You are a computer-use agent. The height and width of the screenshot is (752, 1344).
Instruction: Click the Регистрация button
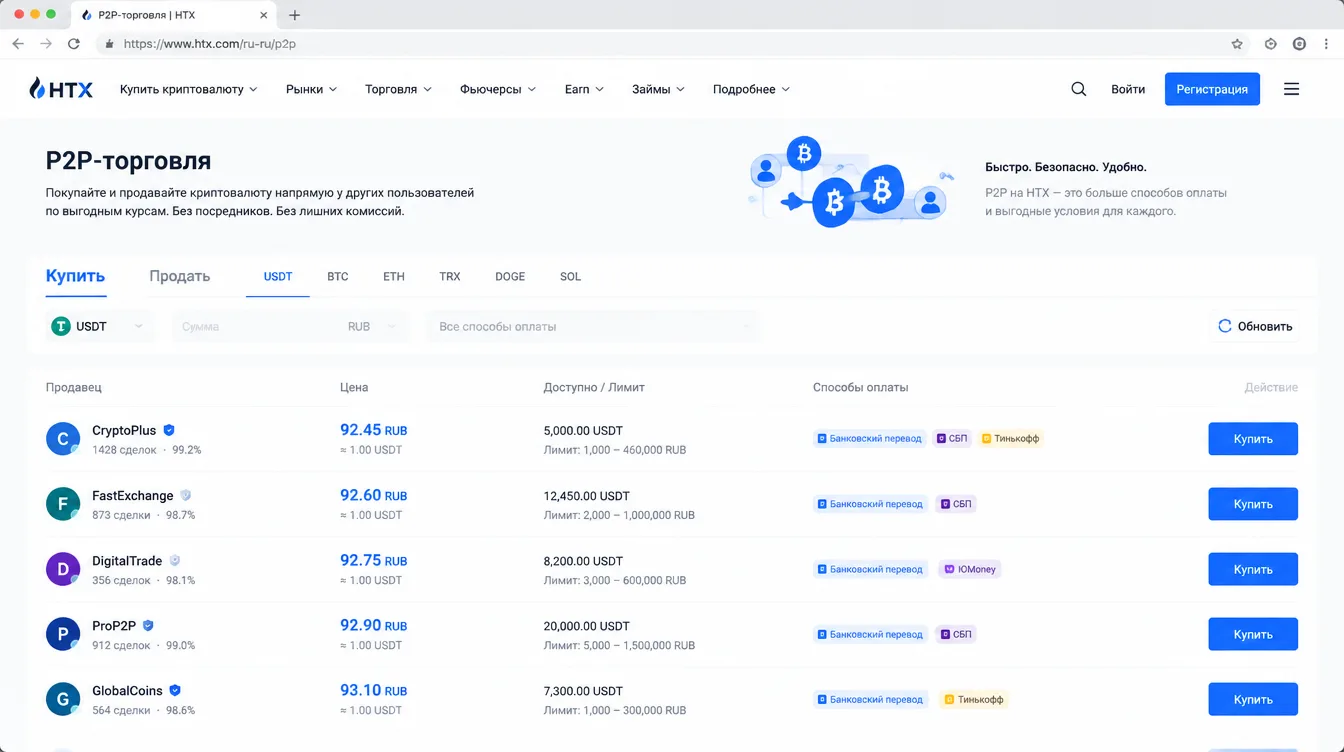(1212, 89)
